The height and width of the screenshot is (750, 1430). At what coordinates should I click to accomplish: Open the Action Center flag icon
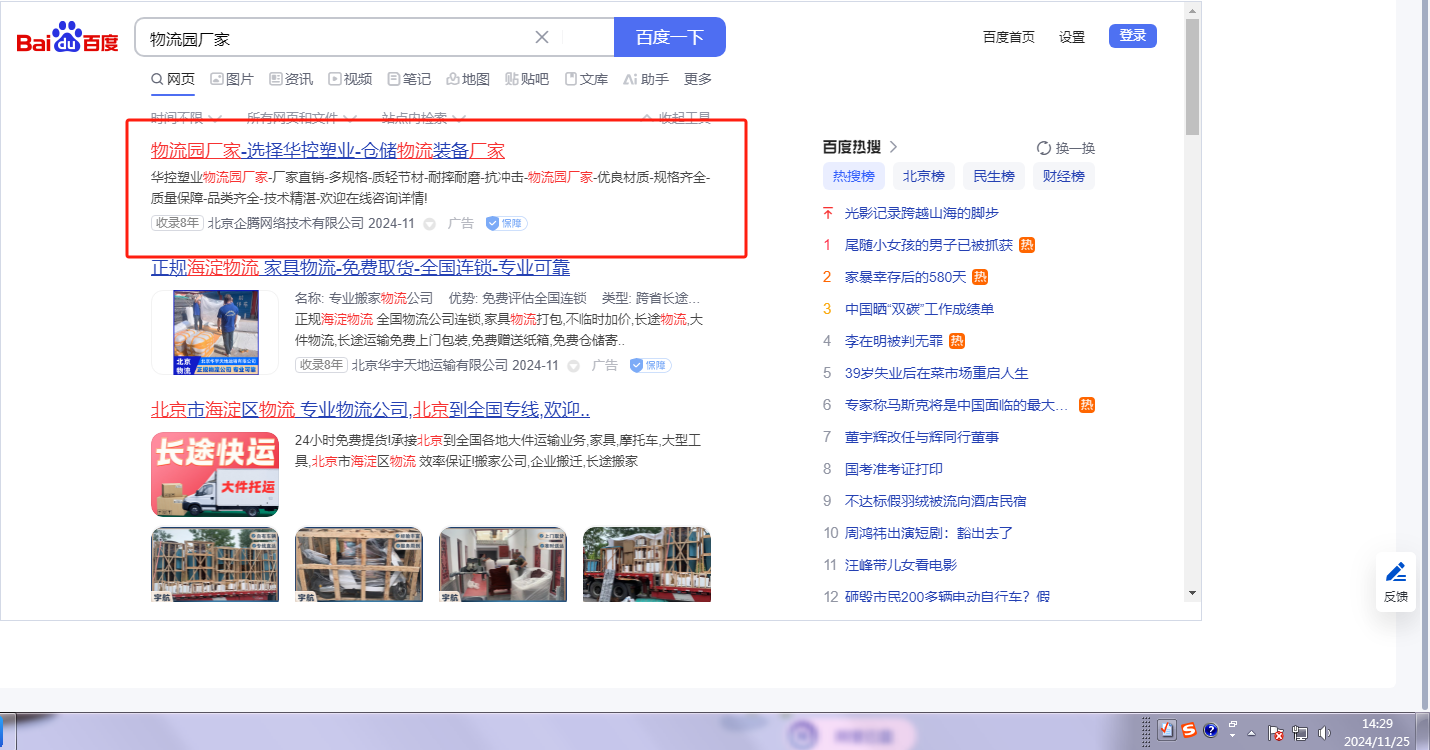[1276, 732]
